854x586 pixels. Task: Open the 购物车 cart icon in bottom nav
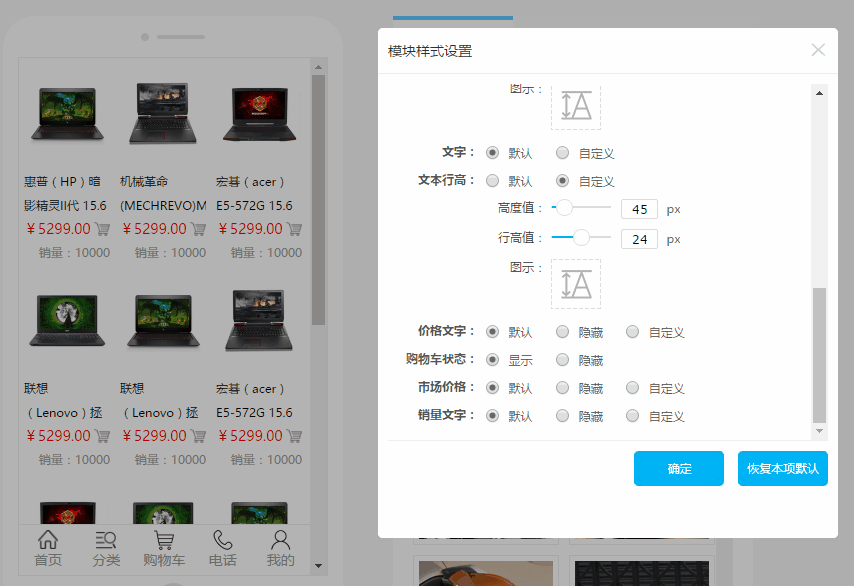[164, 541]
